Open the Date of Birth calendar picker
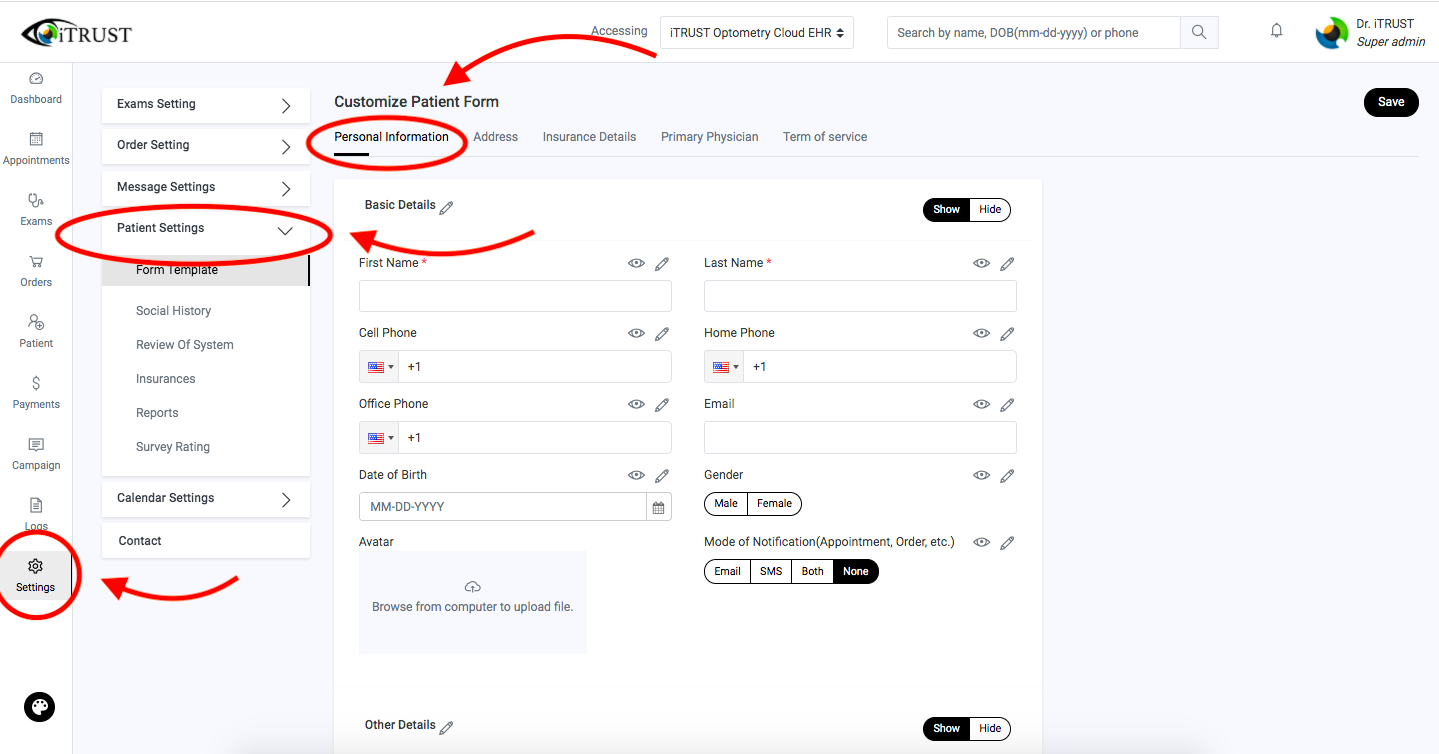This screenshot has width=1439, height=754. click(x=658, y=507)
